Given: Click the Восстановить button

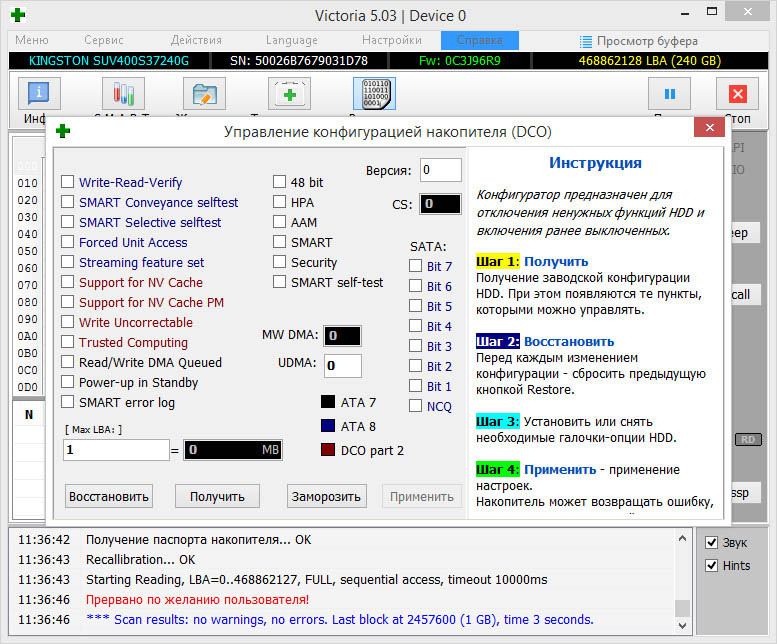Looking at the screenshot, I should tap(109, 496).
